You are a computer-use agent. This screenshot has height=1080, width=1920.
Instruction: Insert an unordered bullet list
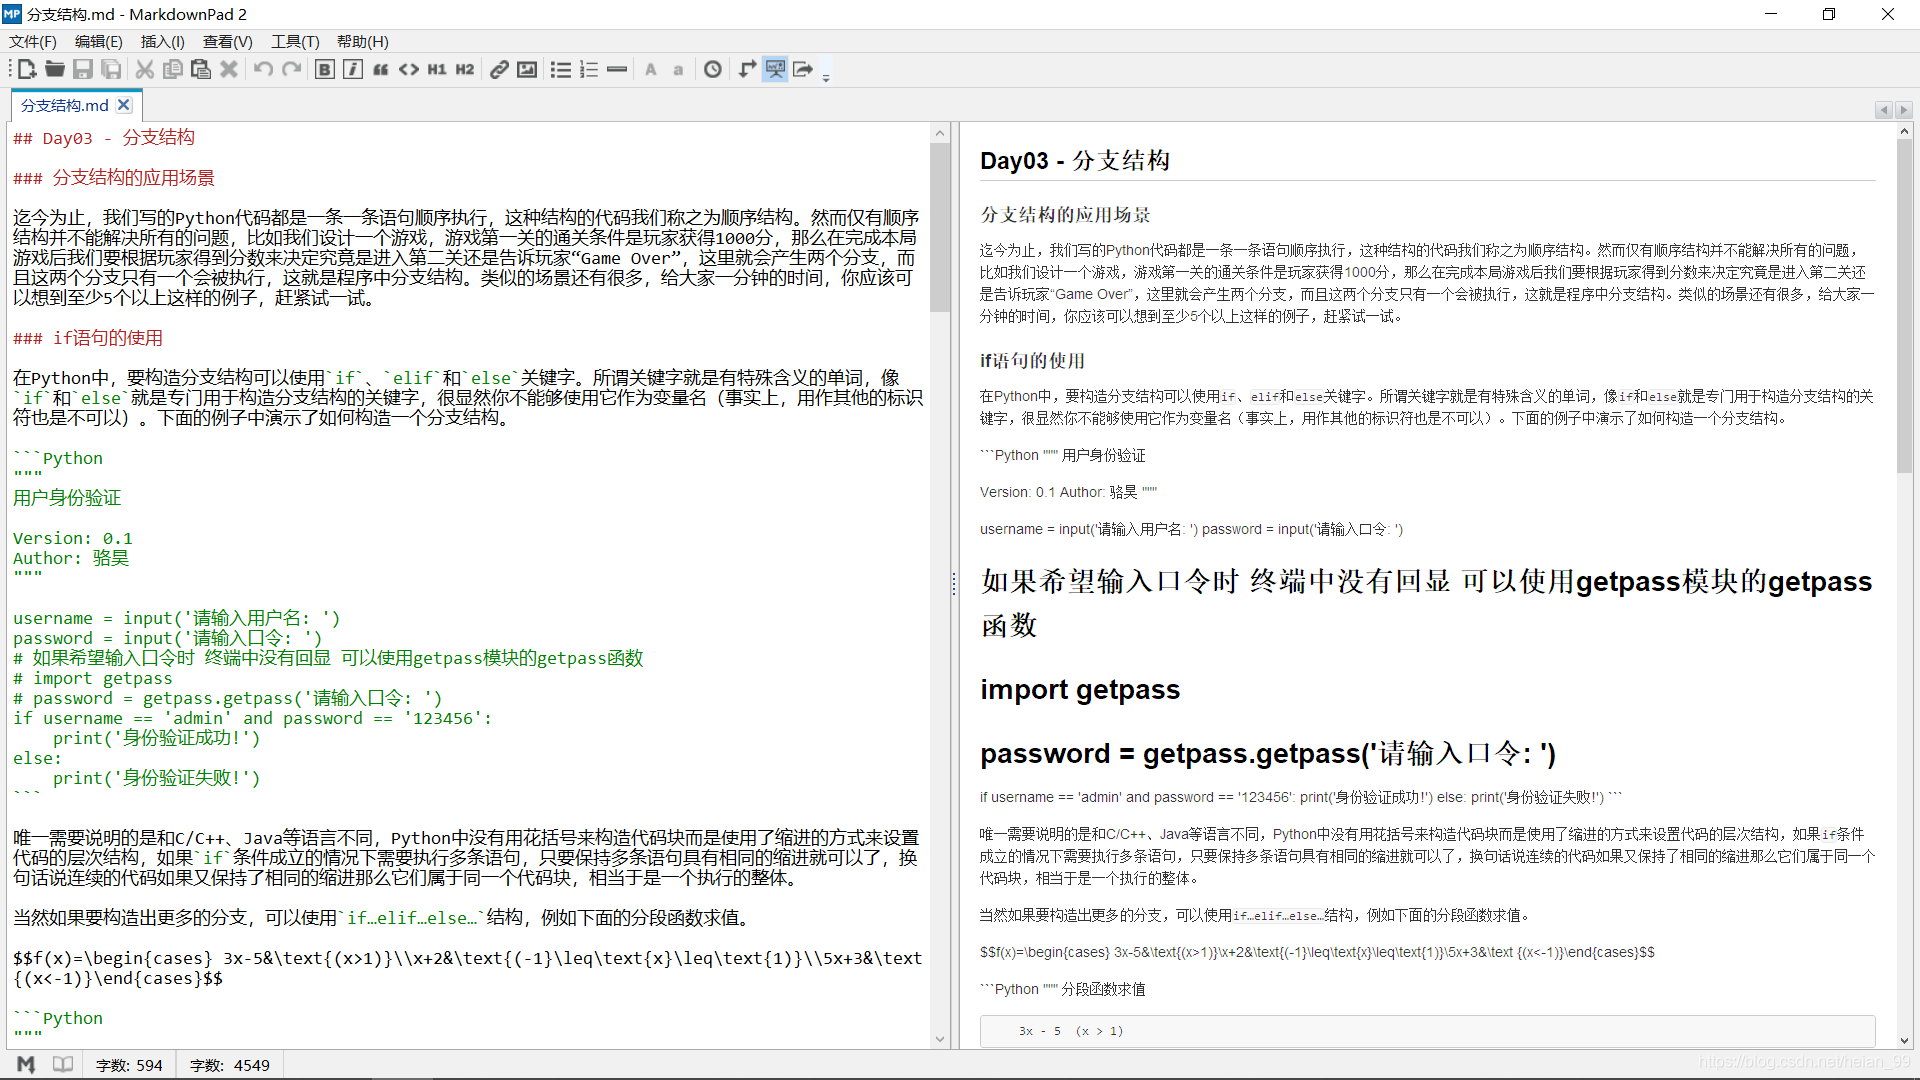[x=561, y=69]
